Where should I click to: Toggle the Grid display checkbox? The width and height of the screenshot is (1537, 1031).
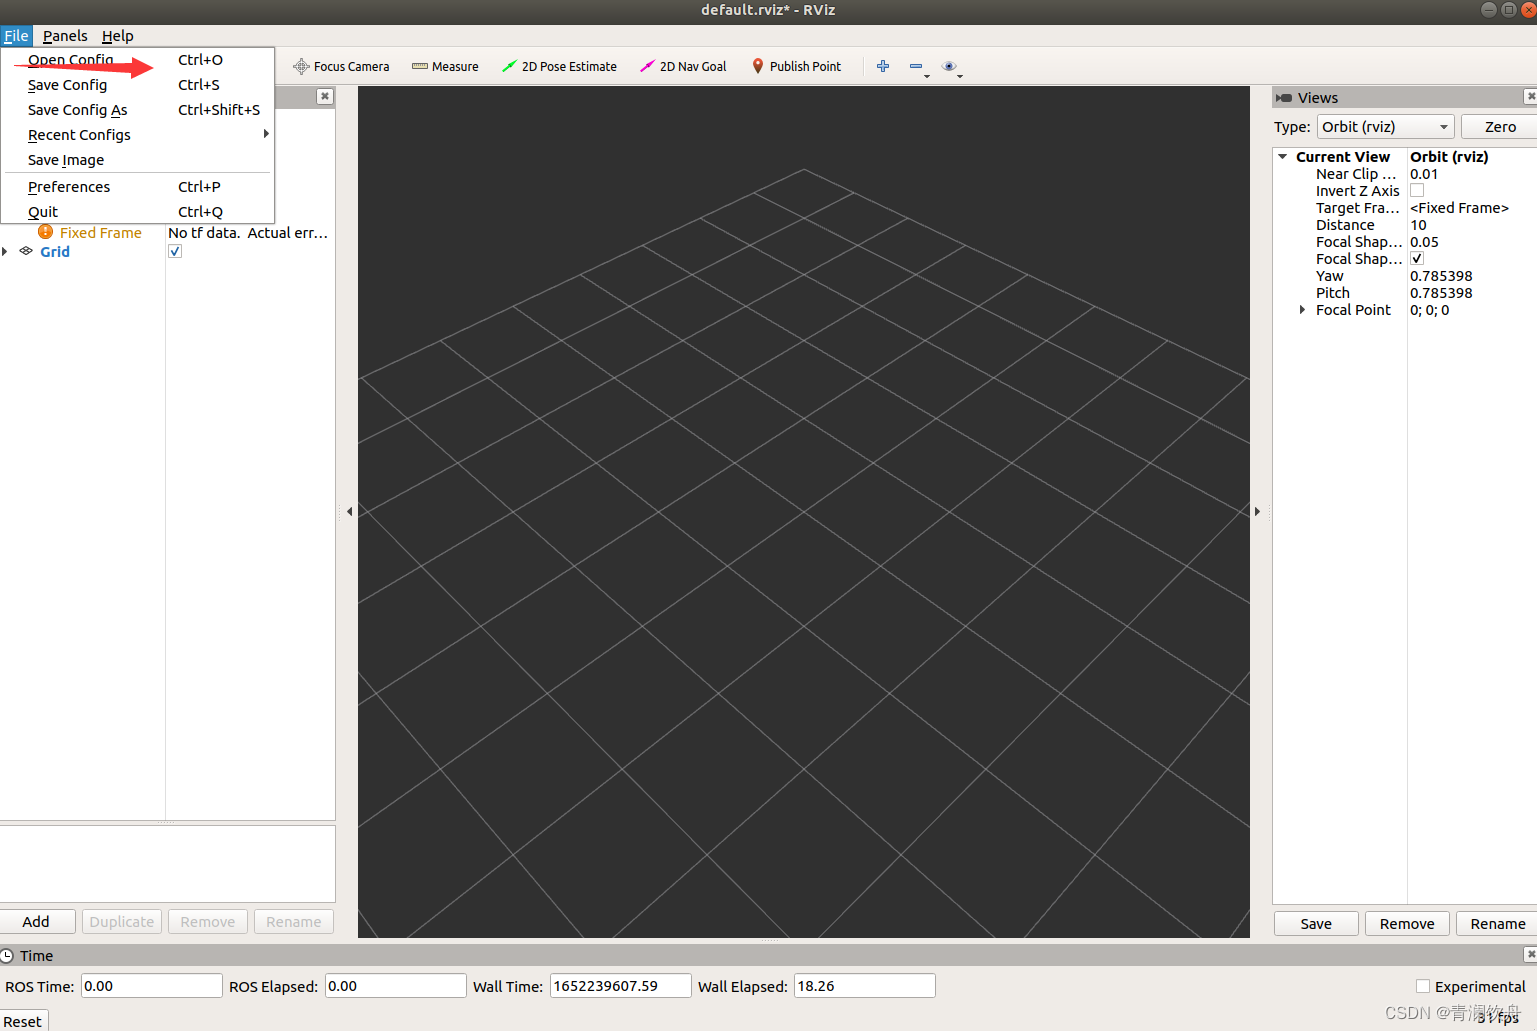point(175,251)
